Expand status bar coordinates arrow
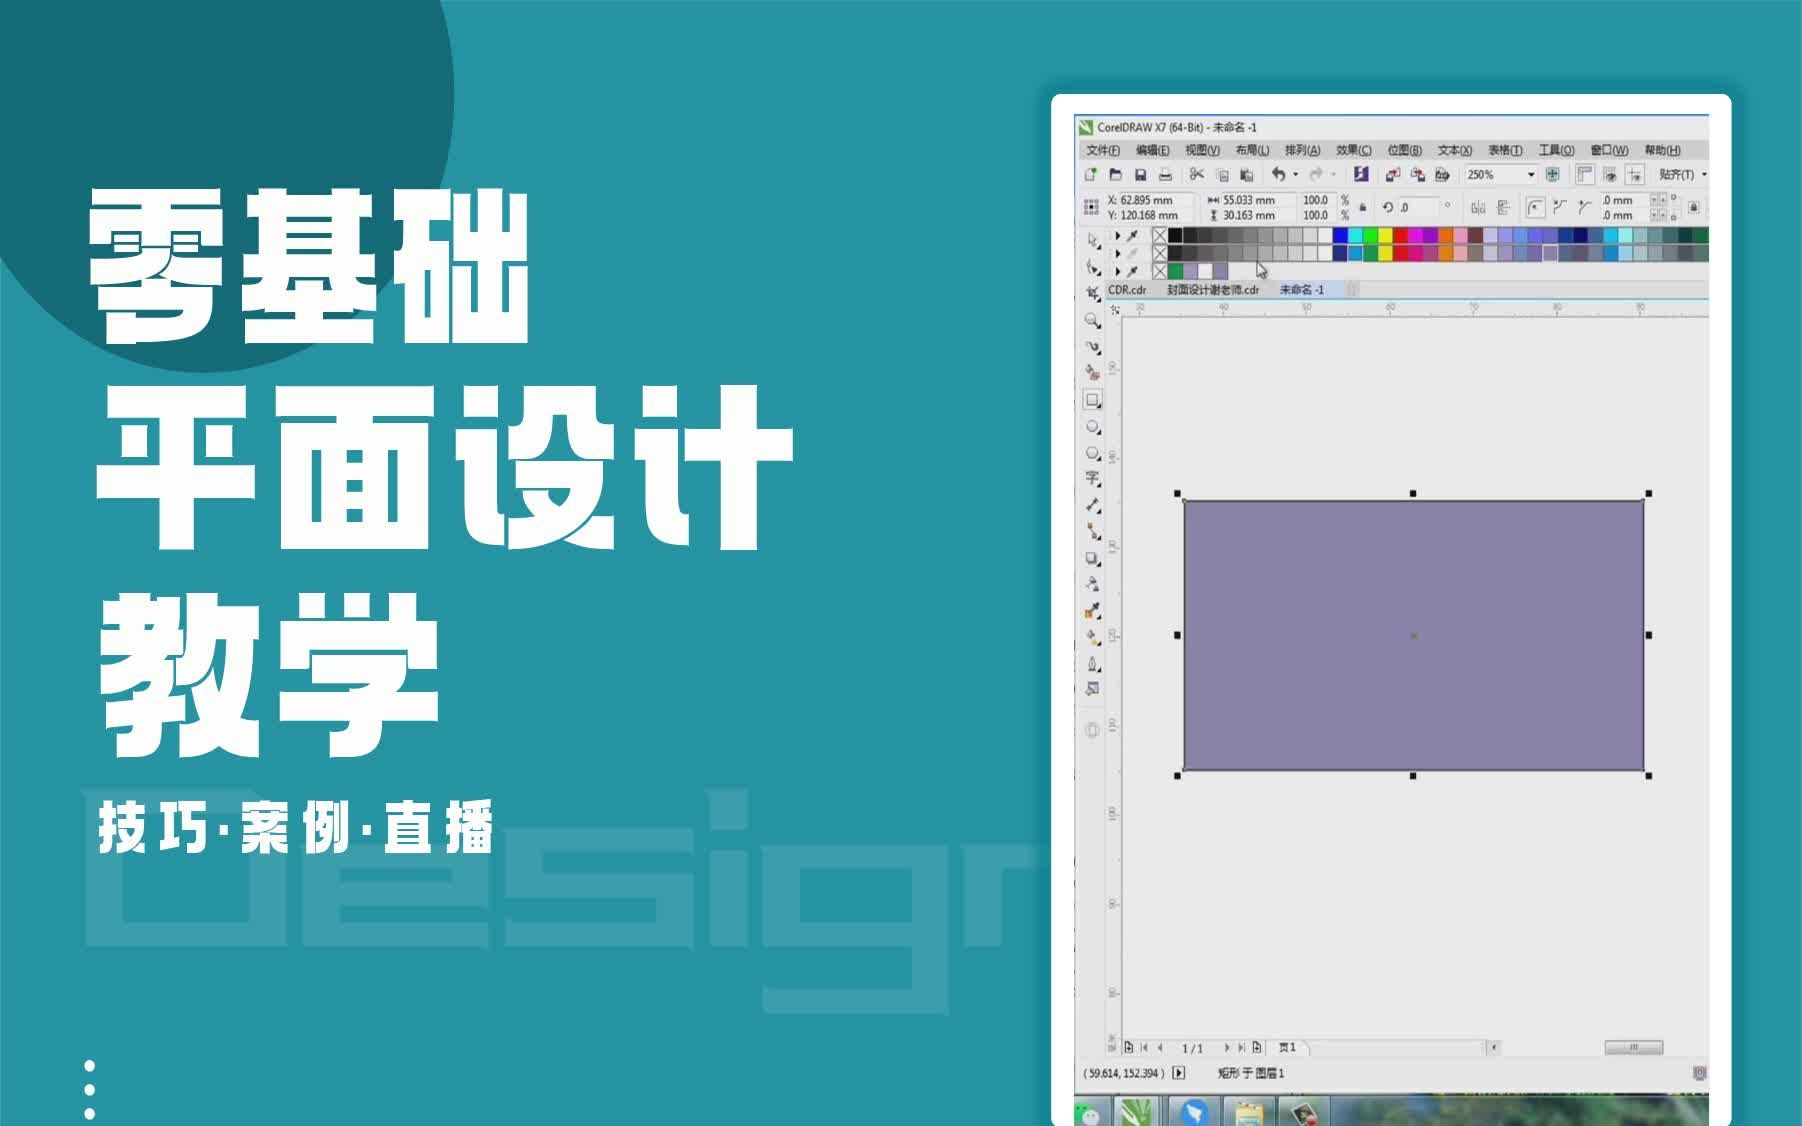 coord(1178,1073)
